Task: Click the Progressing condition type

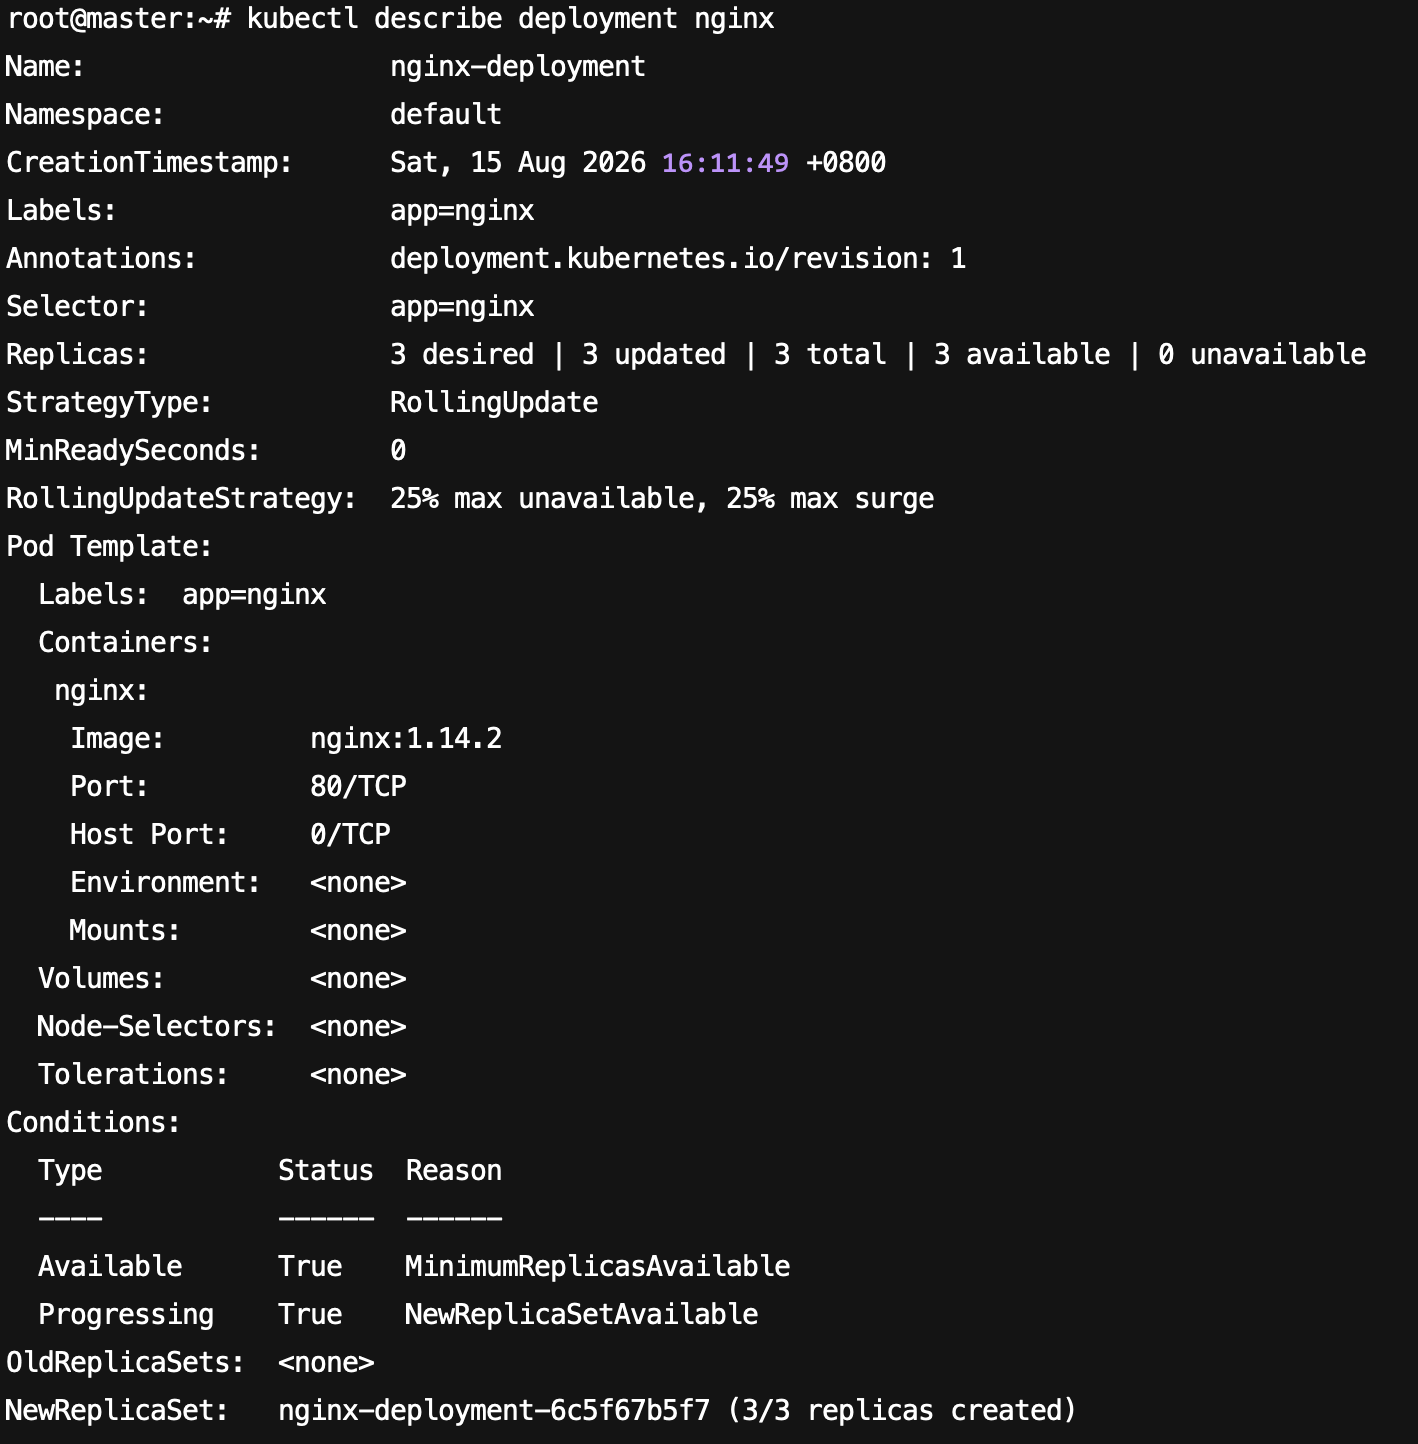Action: coord(126,1315)
